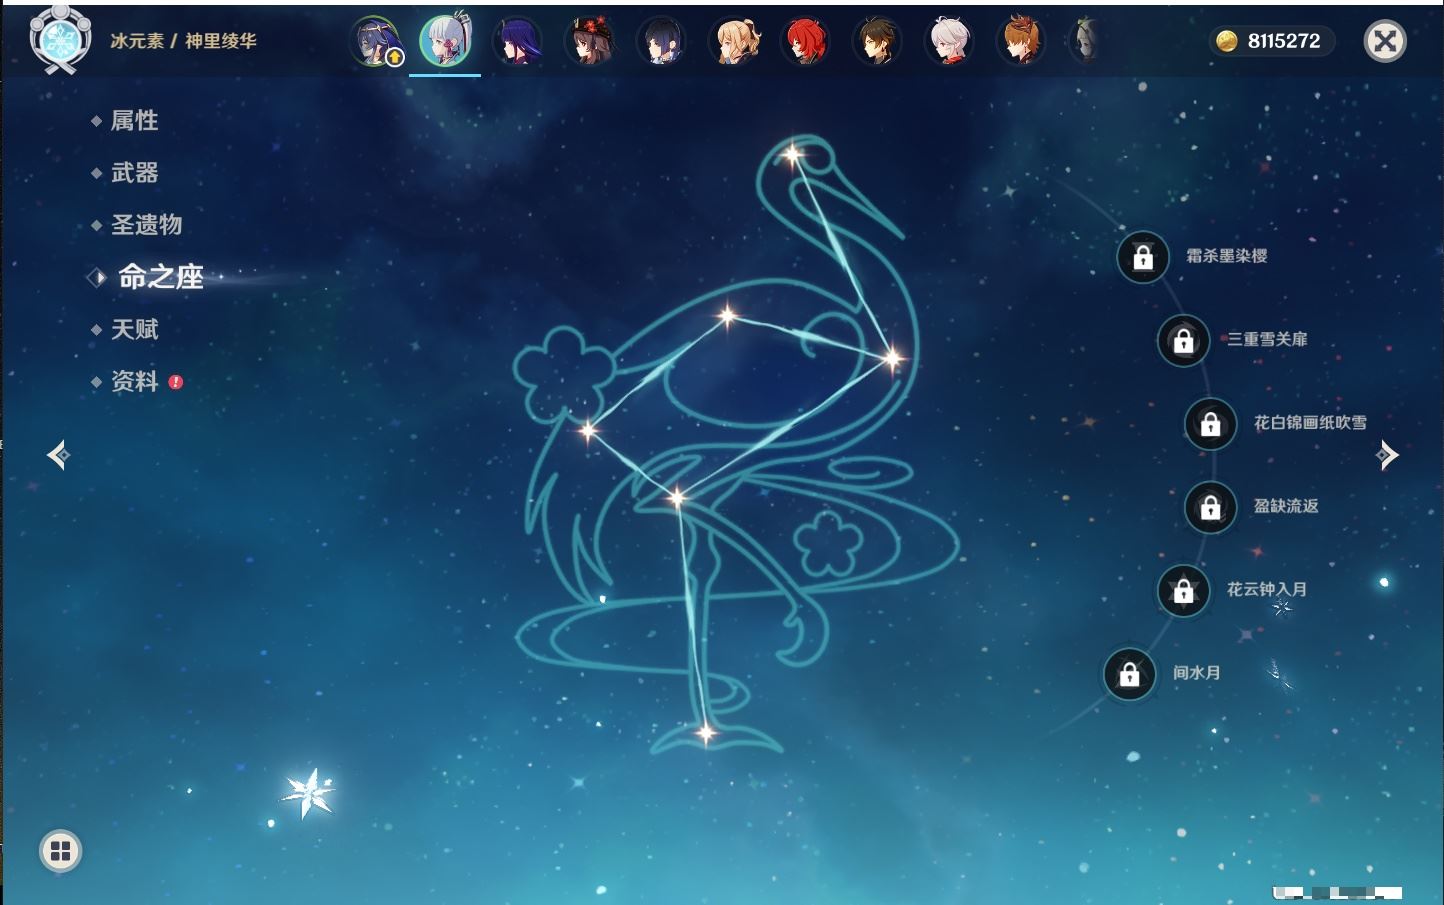This screenshot has width=1444, height=905.
Task: Open the 资料 profile menu
Action: (x=134, y=381)
